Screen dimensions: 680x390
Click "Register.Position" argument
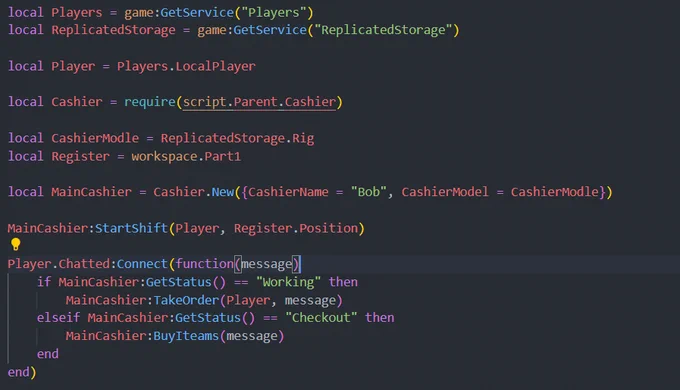[x=296, y=229]
